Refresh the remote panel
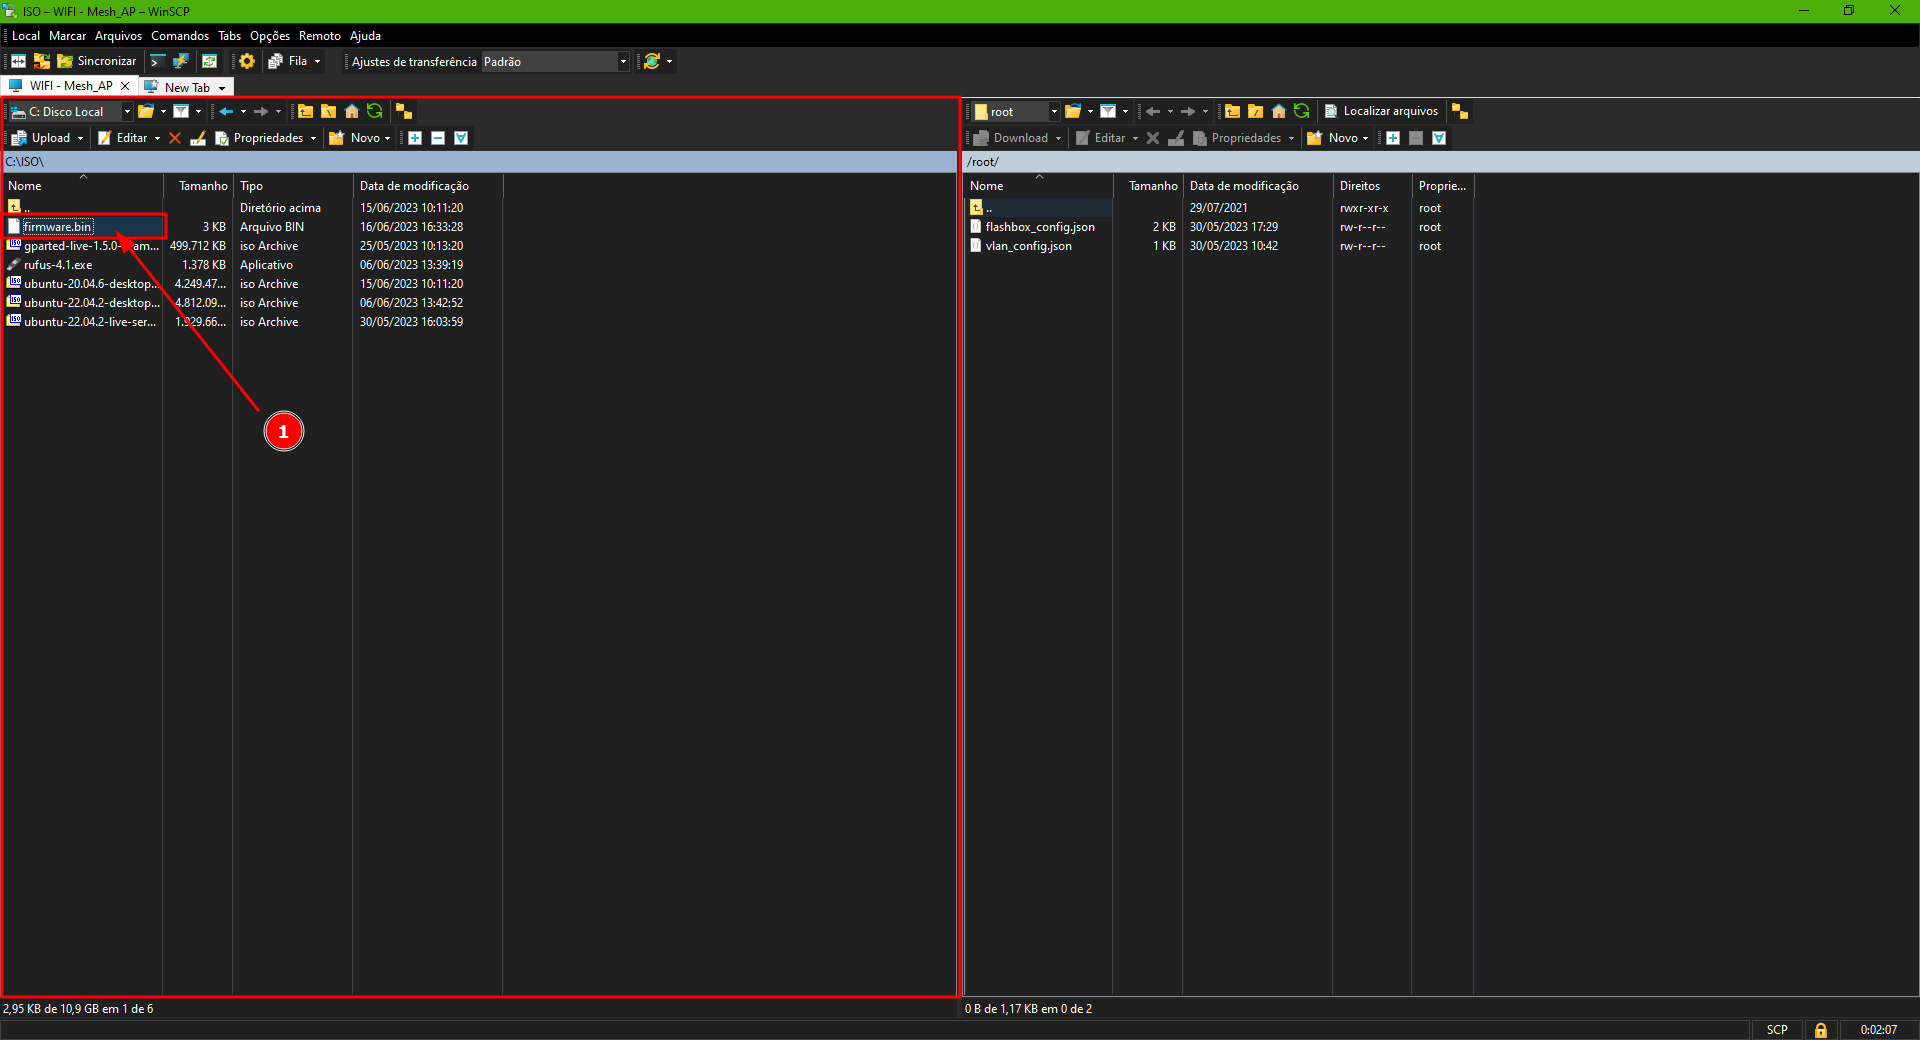This screenshot has height=1040, width=1920. (x=1301, y=111)
